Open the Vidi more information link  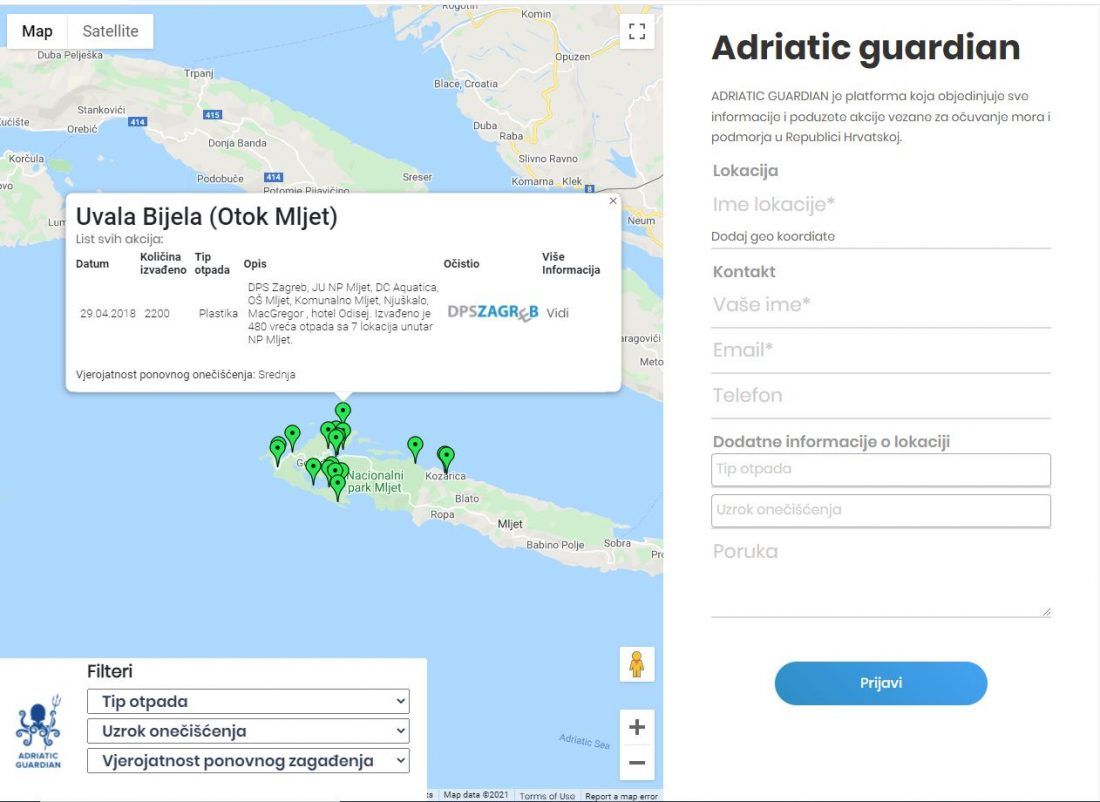click(557, 313)
